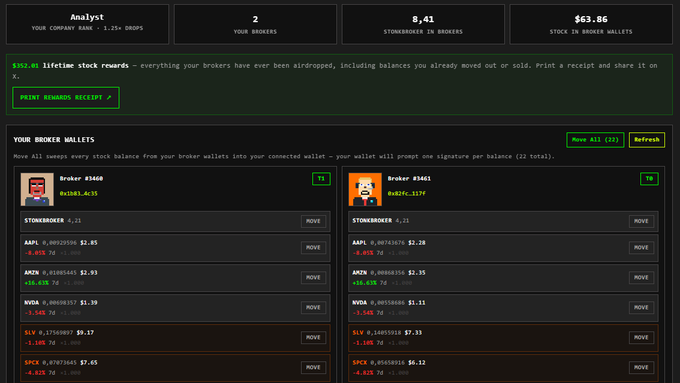Click Your Broker Wallets heading

[x=54, y=140]
